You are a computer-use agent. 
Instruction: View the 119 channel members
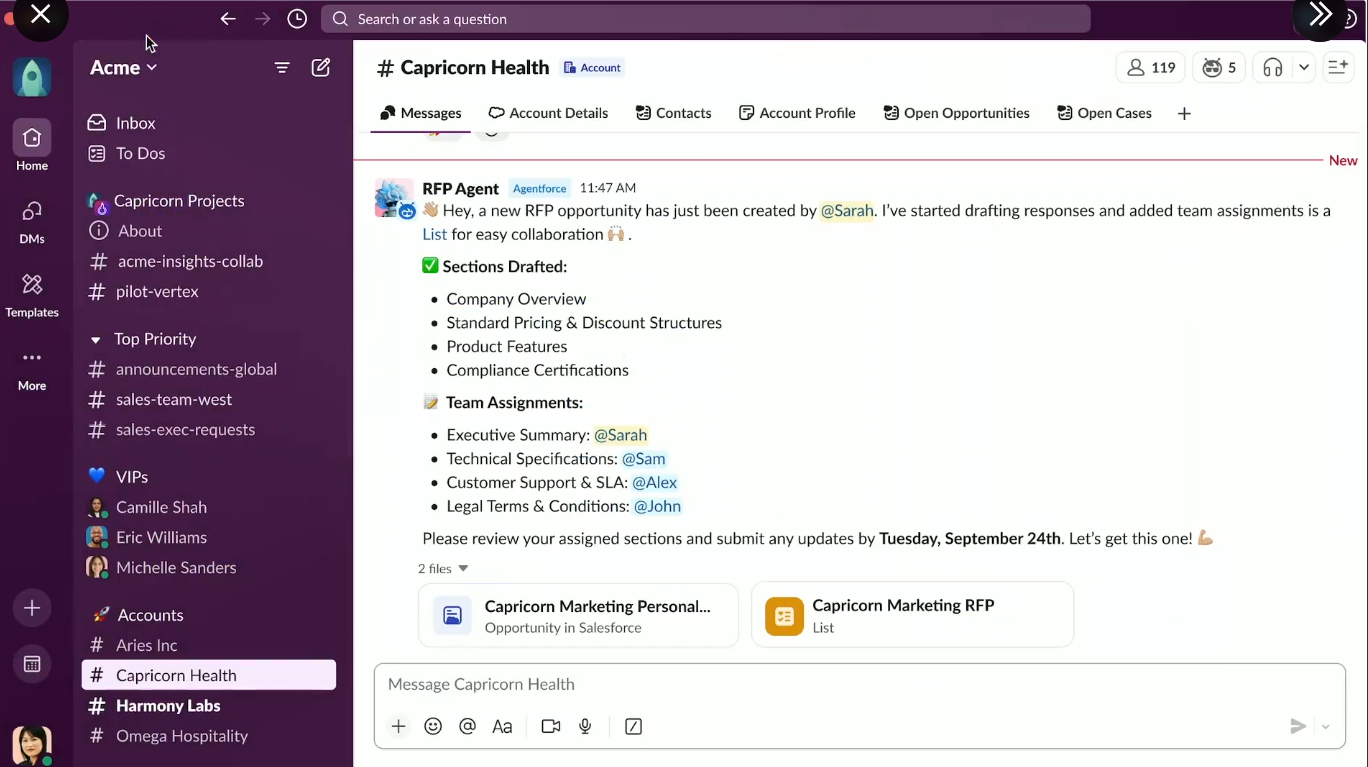(1150, 68)
